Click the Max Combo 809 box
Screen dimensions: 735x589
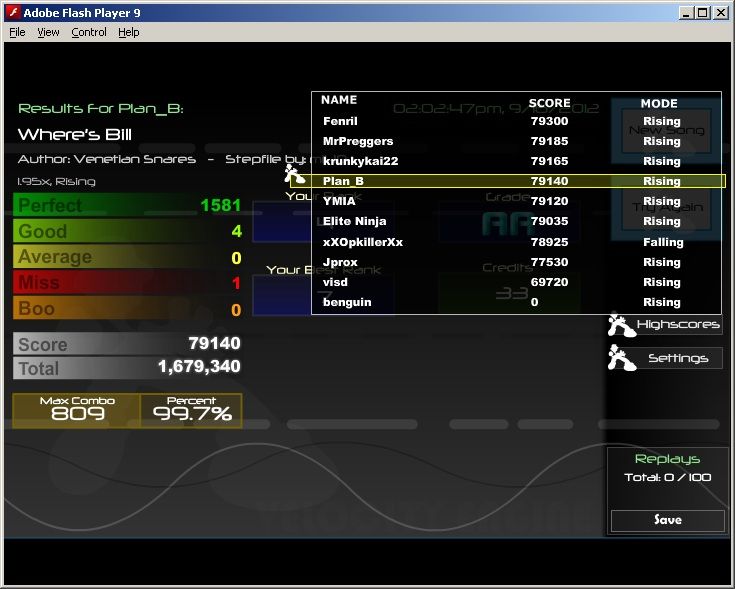[77, 410]
